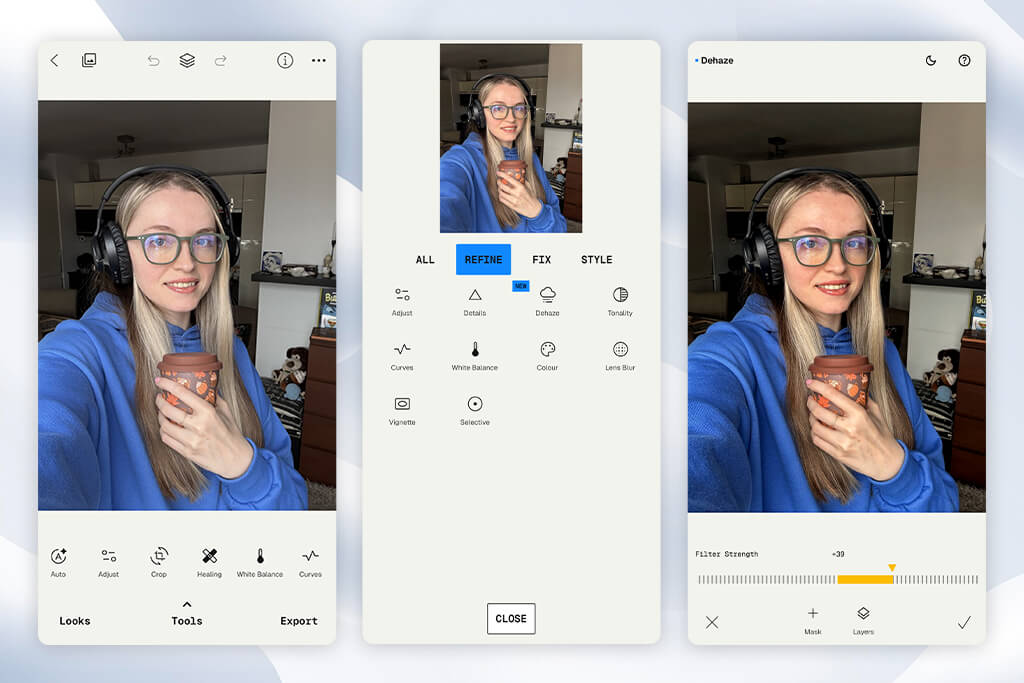
Task: Select the Healing tool
Action: [209, 562]
